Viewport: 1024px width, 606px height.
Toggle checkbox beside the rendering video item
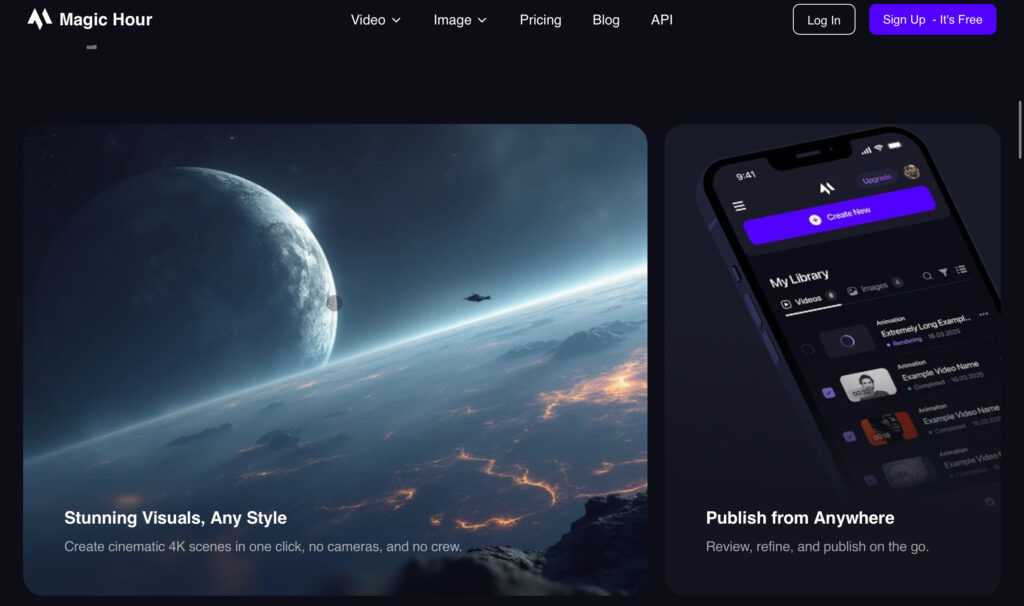[808, 349]
